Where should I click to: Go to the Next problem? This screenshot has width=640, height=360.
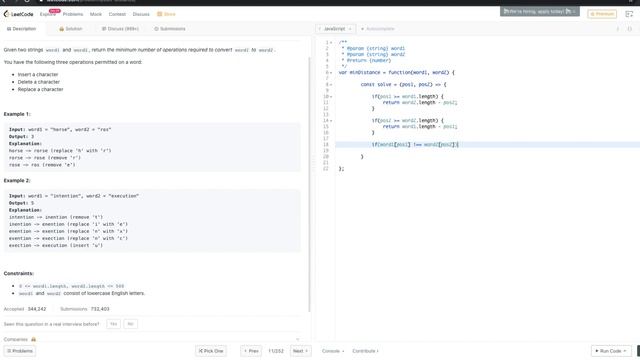[x=300, y=351]
